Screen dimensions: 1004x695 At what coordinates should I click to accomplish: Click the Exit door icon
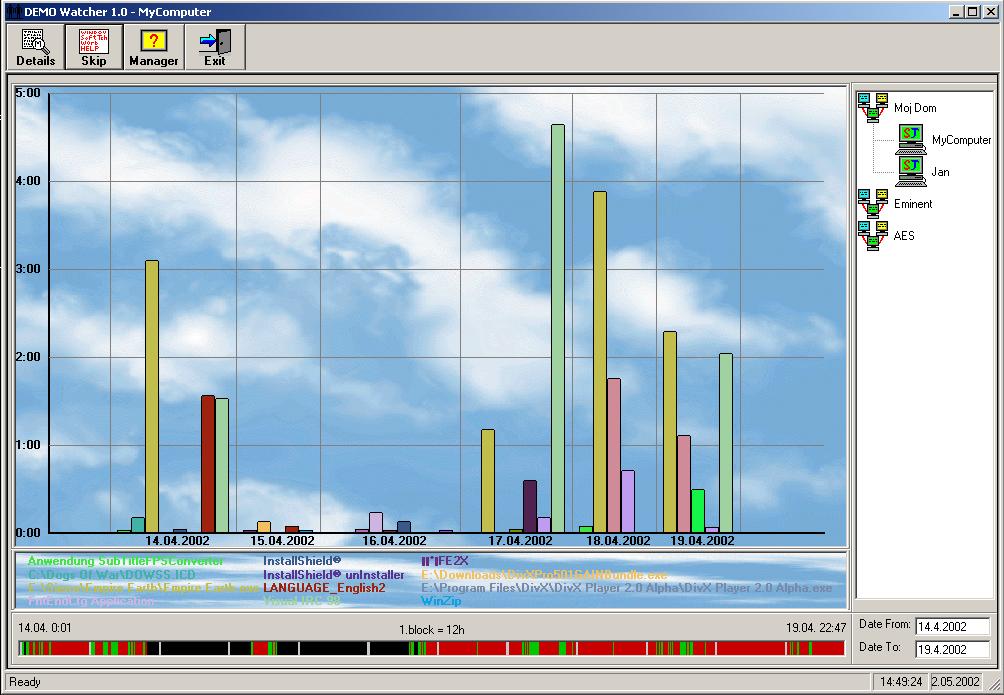point(214,41)
